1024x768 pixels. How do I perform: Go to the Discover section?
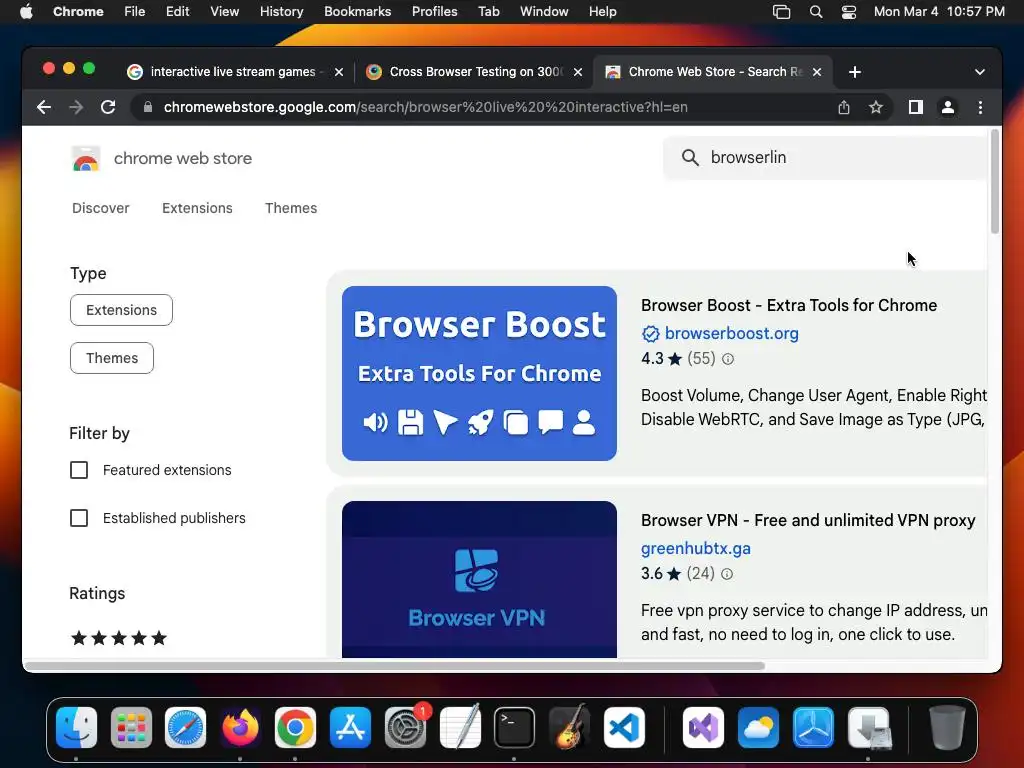tap(101, 208)
